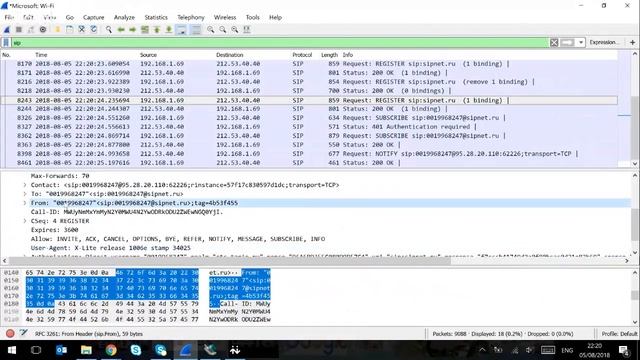Click in the sip display filter field
The width and height of the screenshot is (640, 360).
tap(280, 42)
